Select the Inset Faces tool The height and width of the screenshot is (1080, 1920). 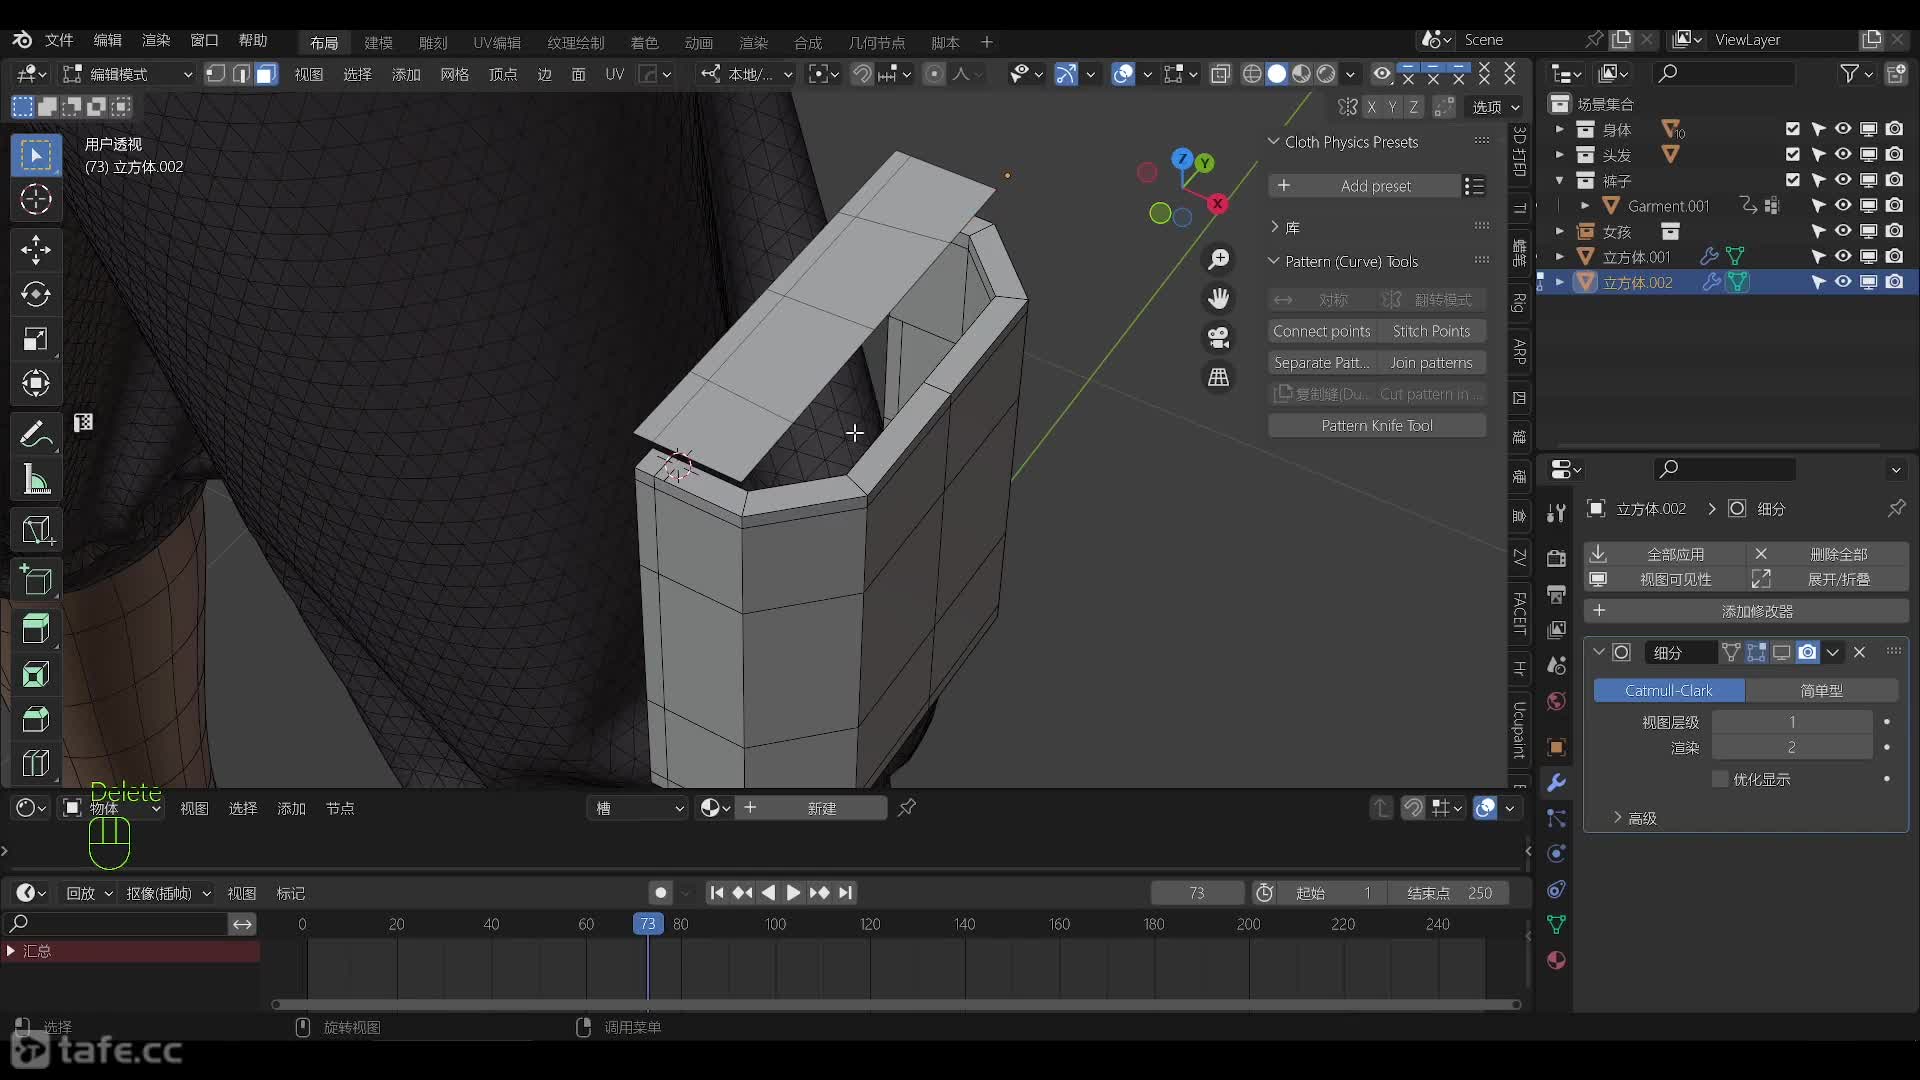click(36, 674)
